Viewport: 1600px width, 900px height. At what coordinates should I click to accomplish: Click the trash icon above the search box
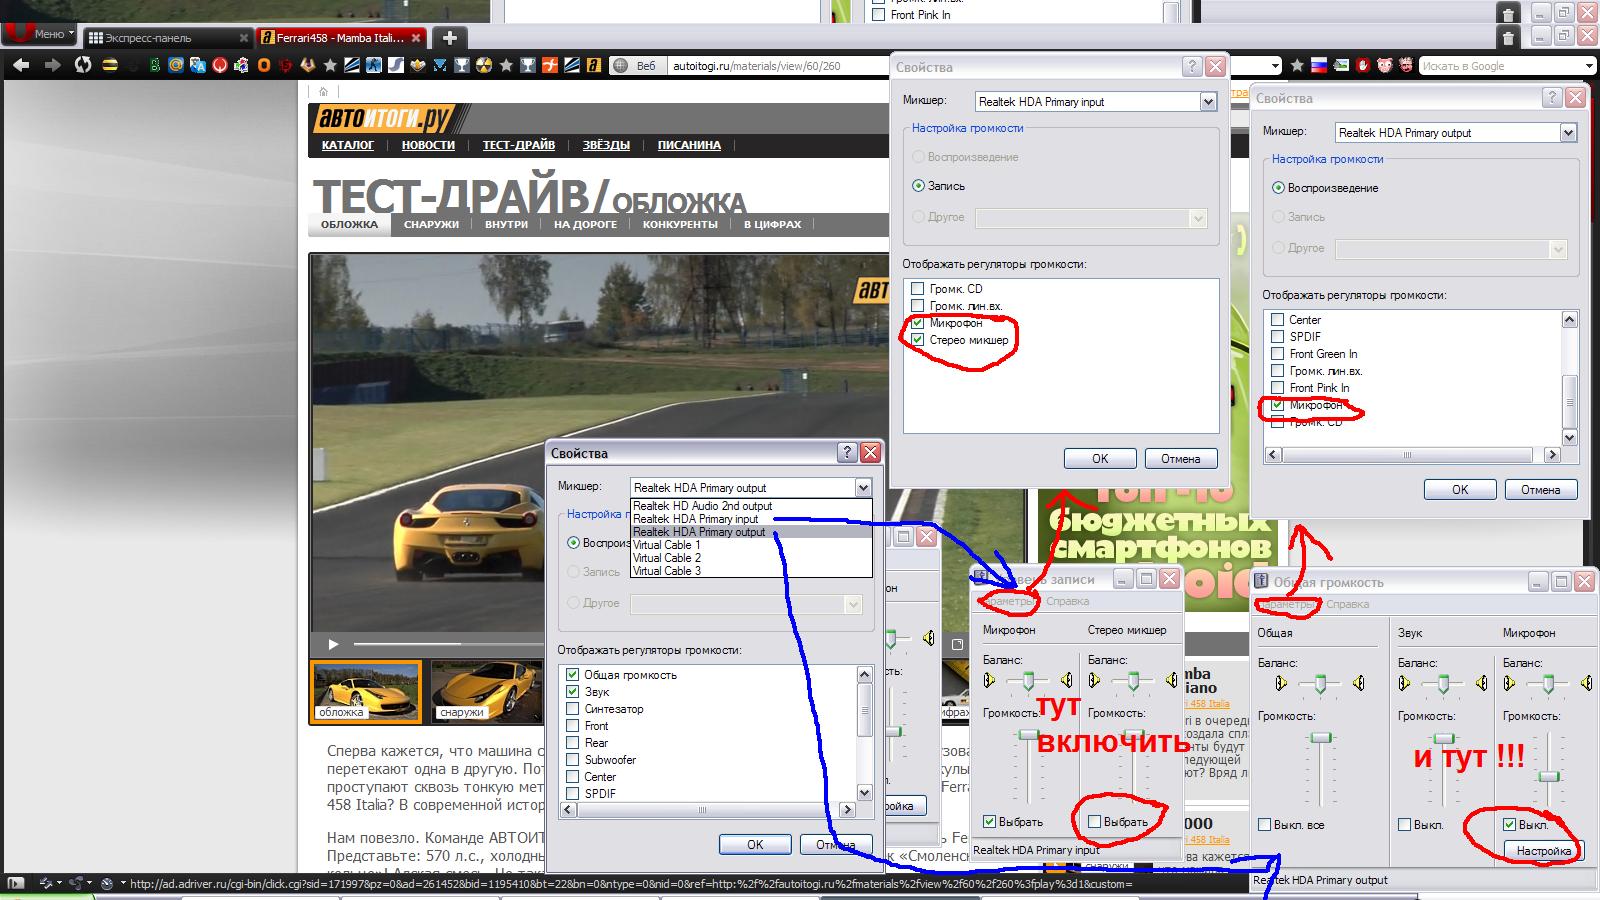[1508, 39]
